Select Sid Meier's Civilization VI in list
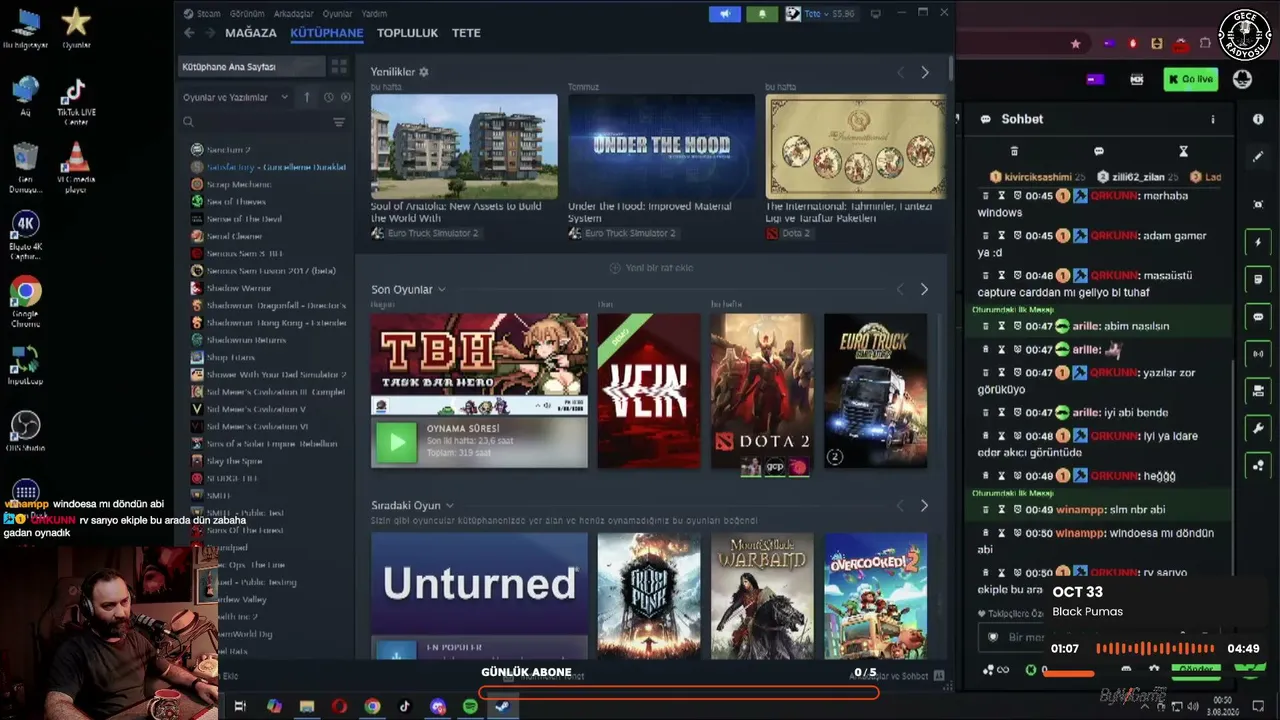This screenshot has height=720, width=1280. coord(256,427)
